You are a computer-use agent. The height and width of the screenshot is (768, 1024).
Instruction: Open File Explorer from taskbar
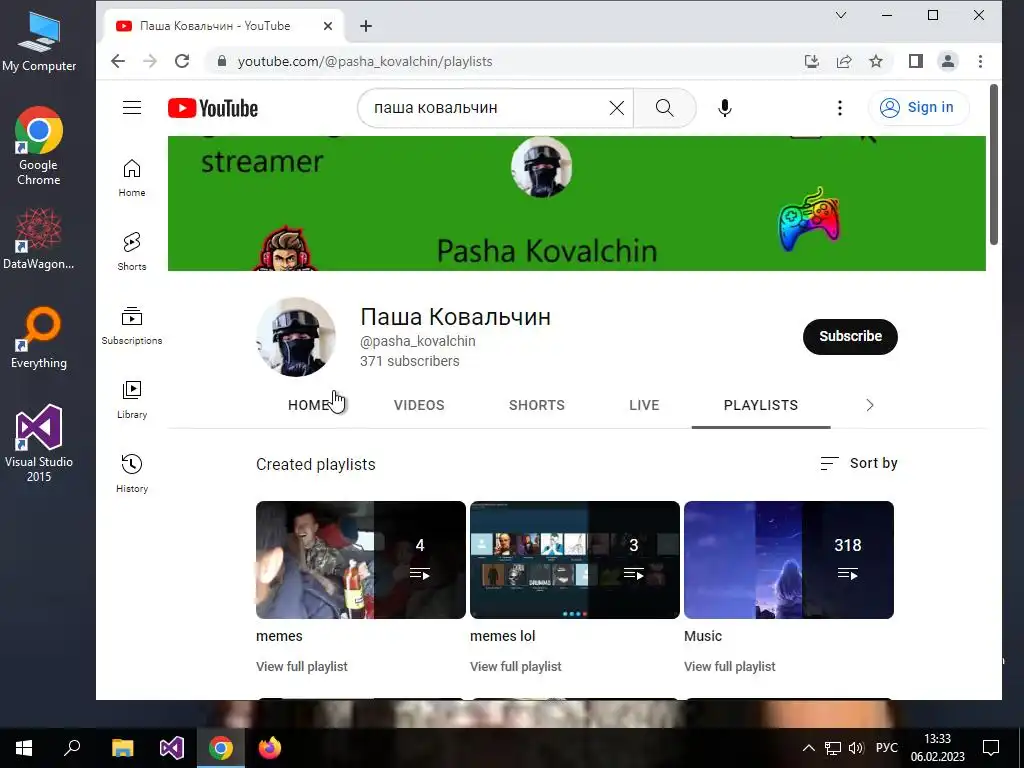click(x=123, y=748)
